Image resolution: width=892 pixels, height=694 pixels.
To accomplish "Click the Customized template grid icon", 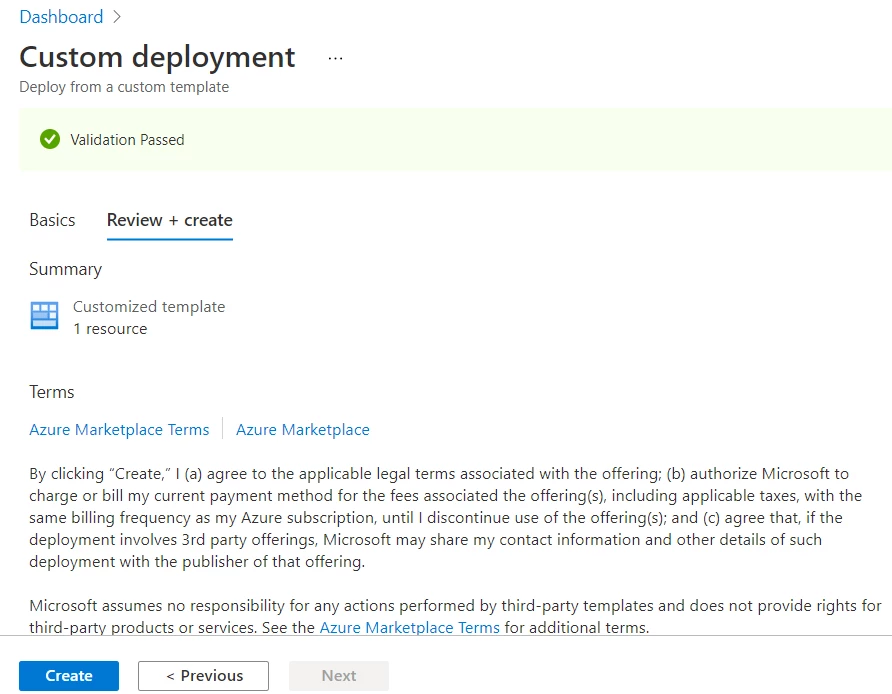I will point(44,315).
